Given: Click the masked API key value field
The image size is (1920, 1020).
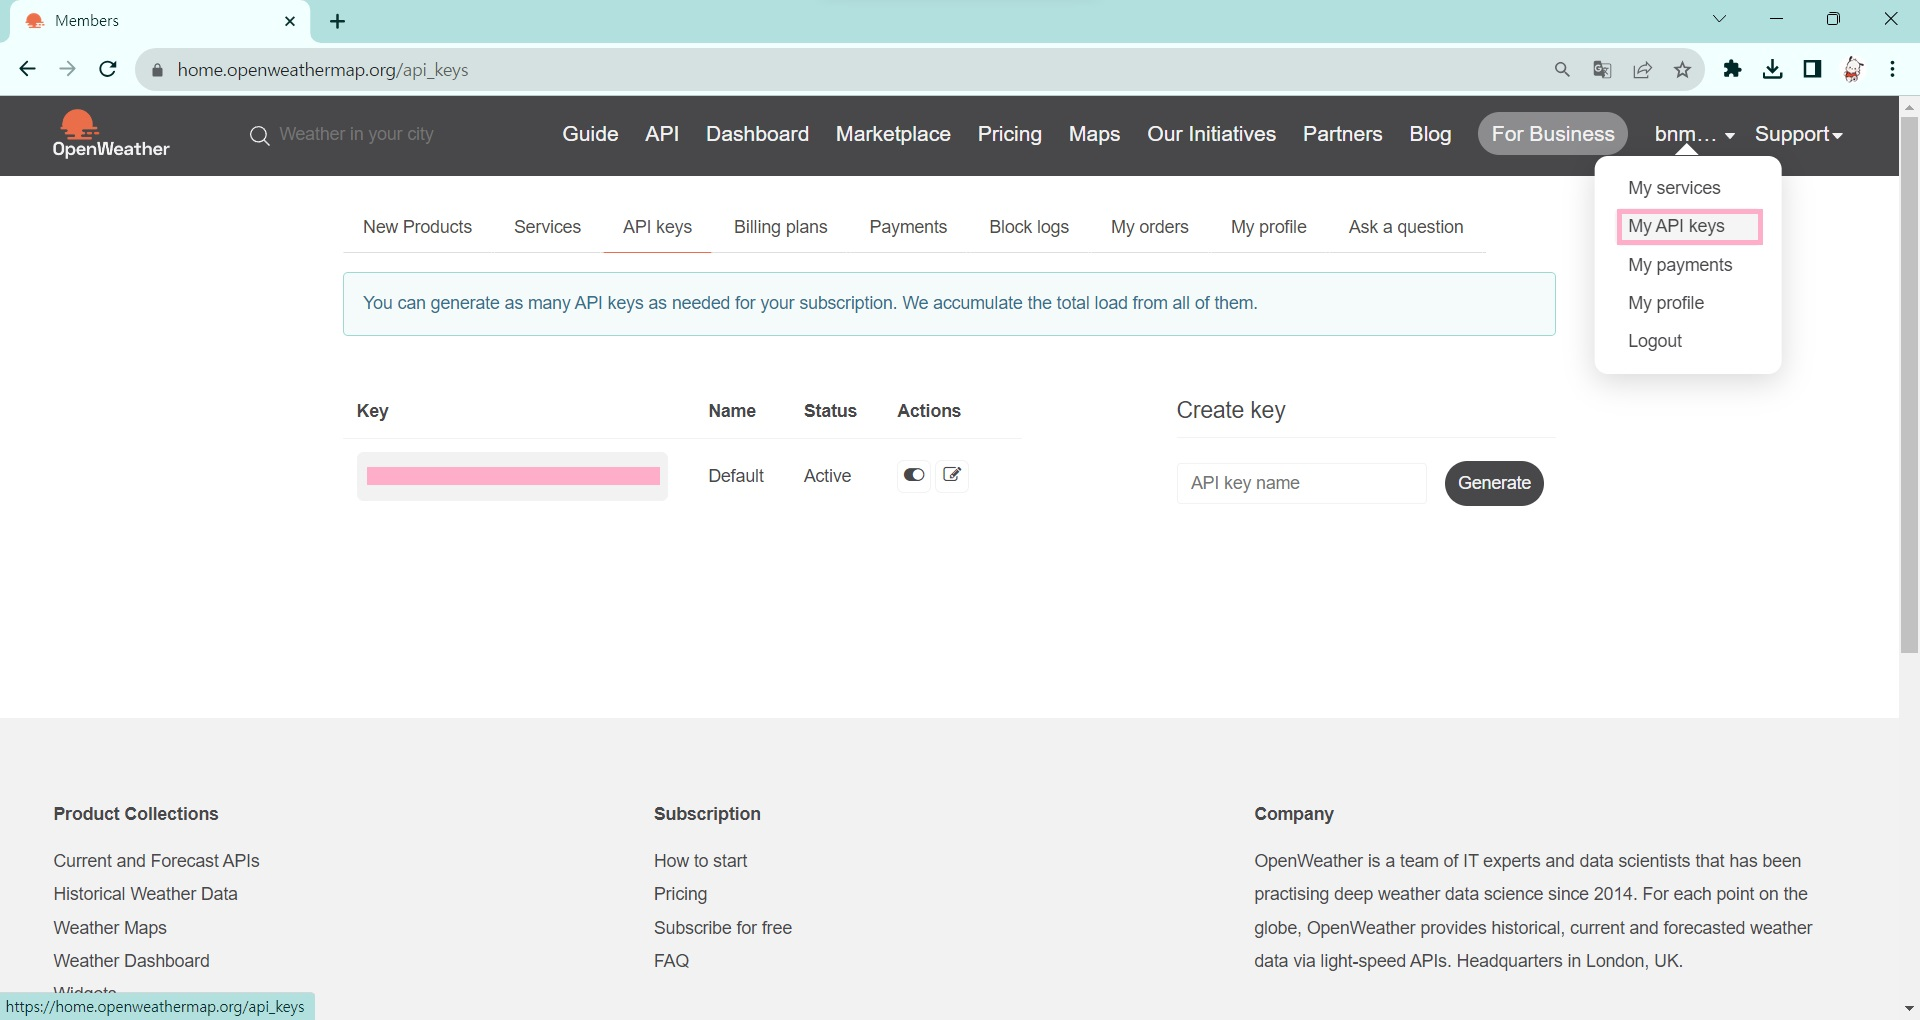Looking at the screenshot, I should click(512, 476).
